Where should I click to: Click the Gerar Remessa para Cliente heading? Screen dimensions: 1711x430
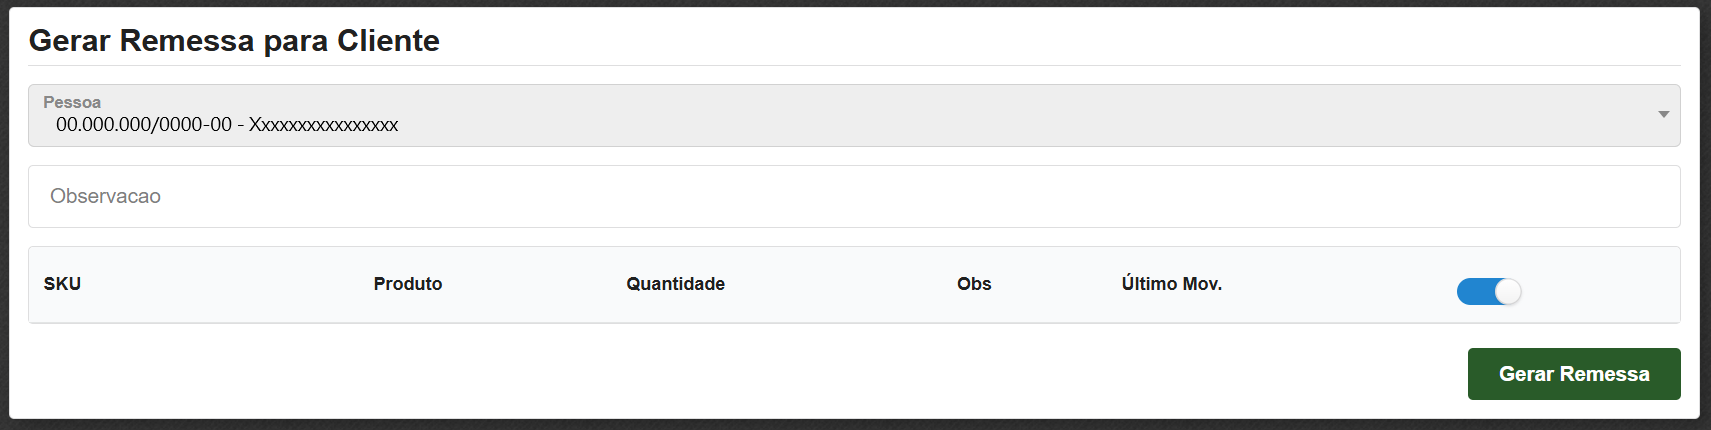tap(234, 41)
